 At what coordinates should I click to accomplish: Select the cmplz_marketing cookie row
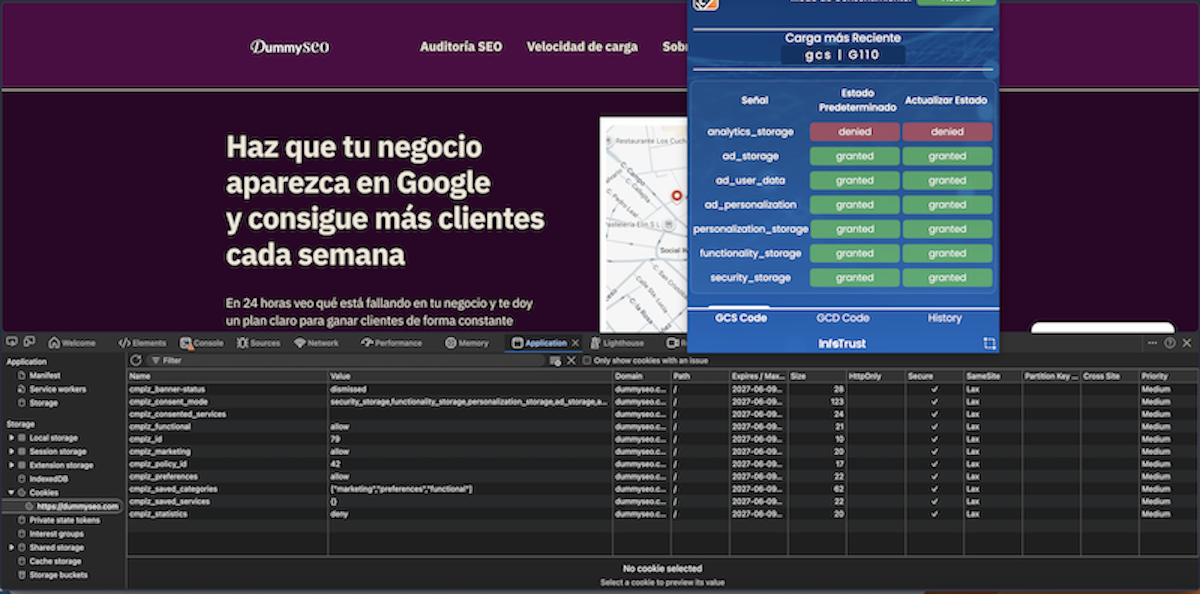662,451
